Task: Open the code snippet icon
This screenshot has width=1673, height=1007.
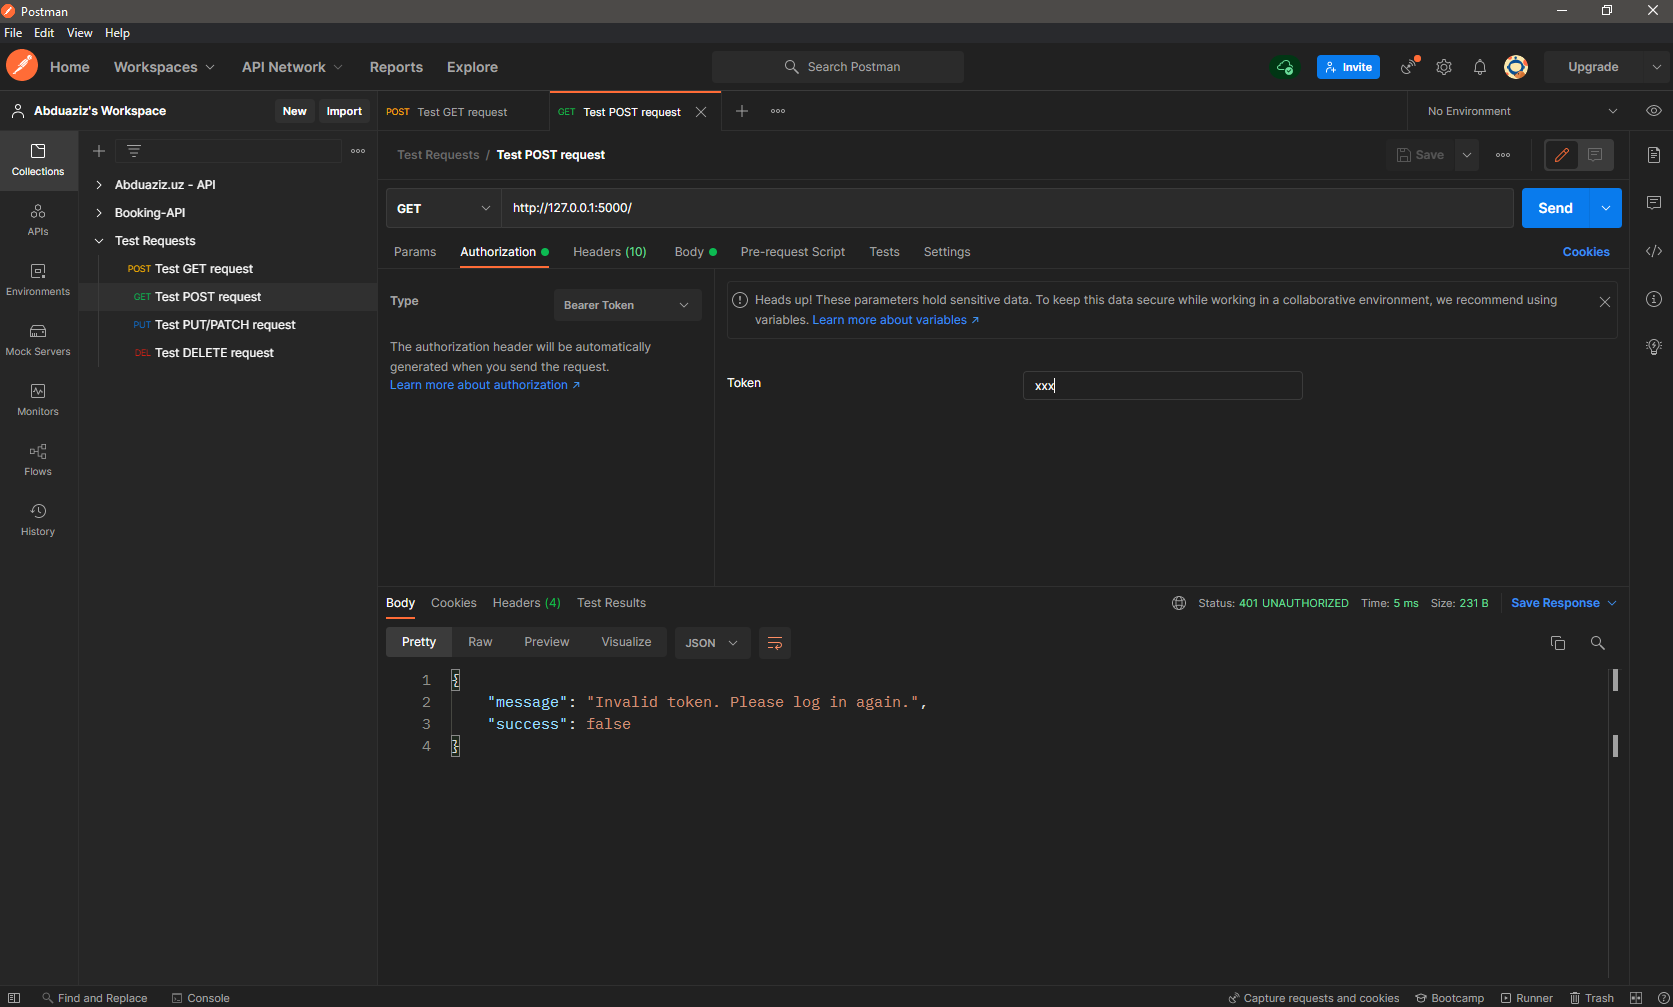Action: 1654,251
